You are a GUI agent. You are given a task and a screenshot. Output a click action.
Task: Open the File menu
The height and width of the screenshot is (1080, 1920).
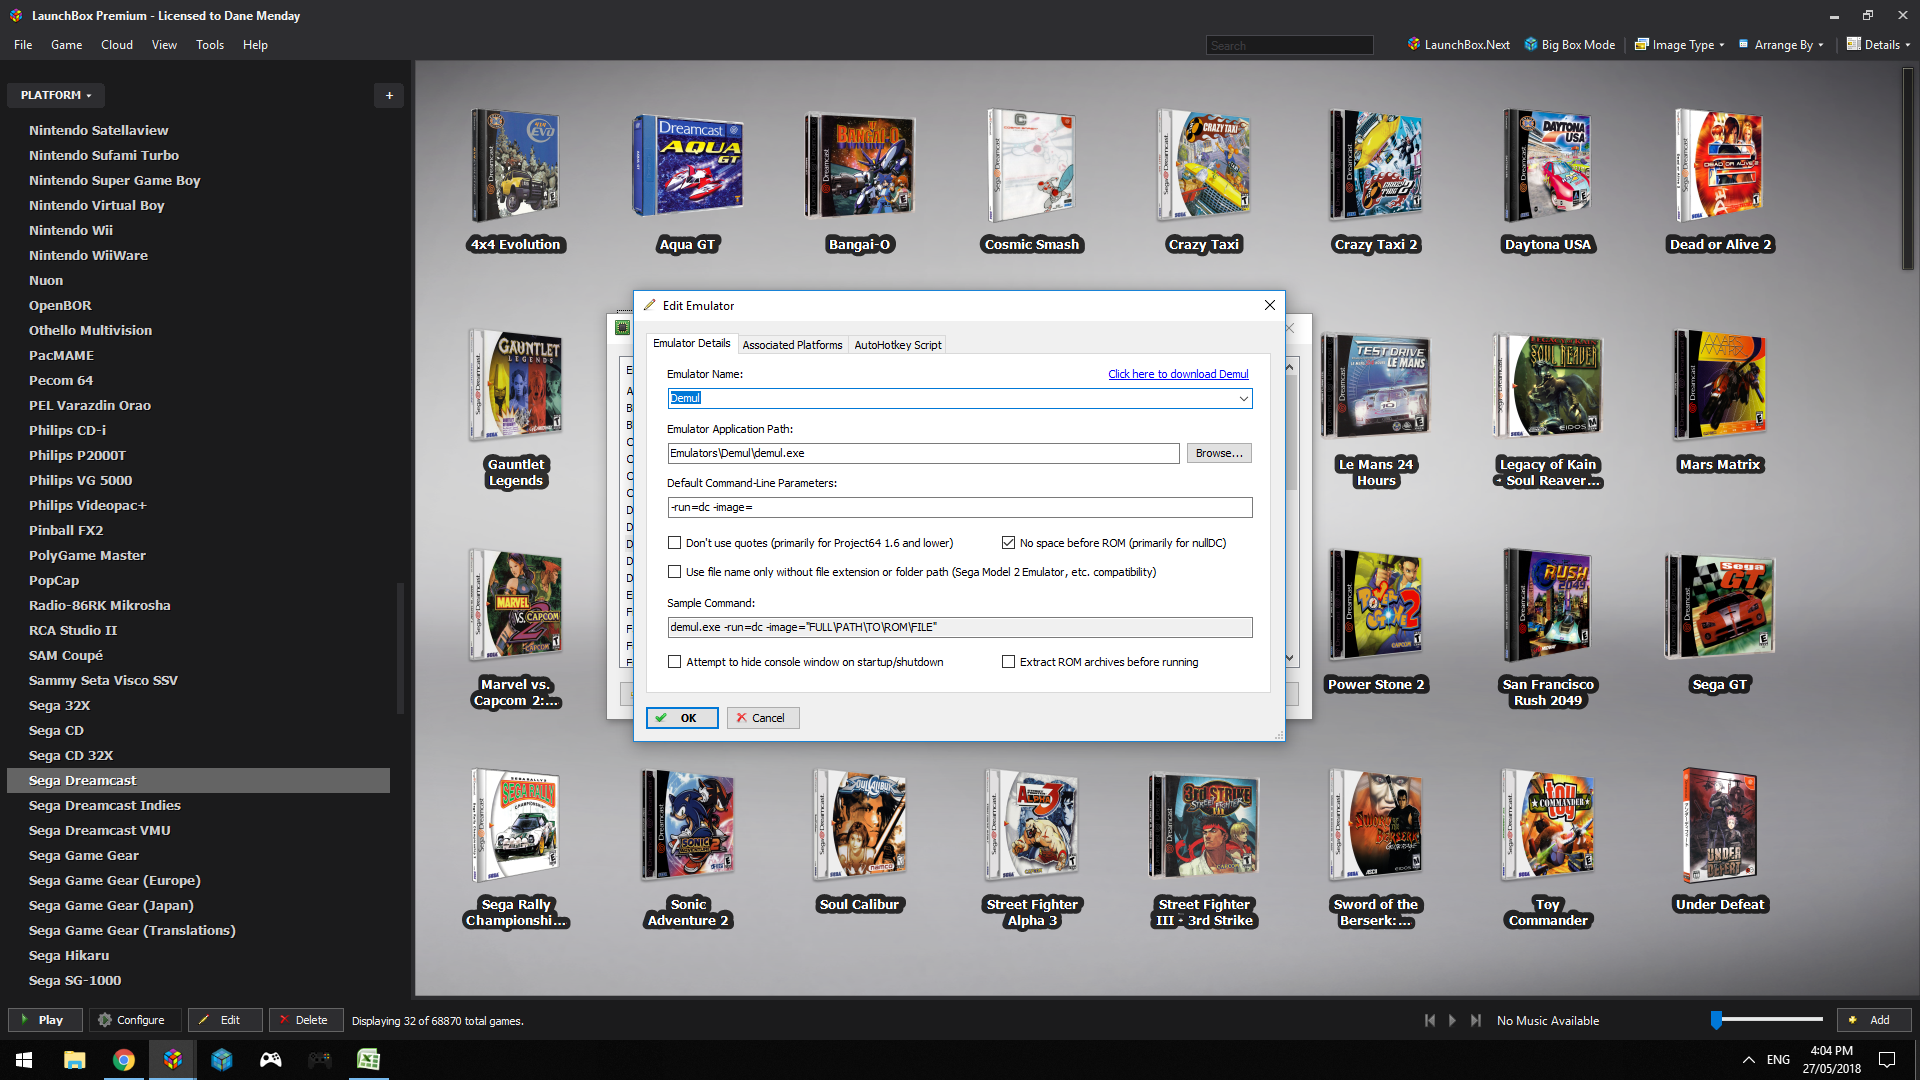coord(23,45)
